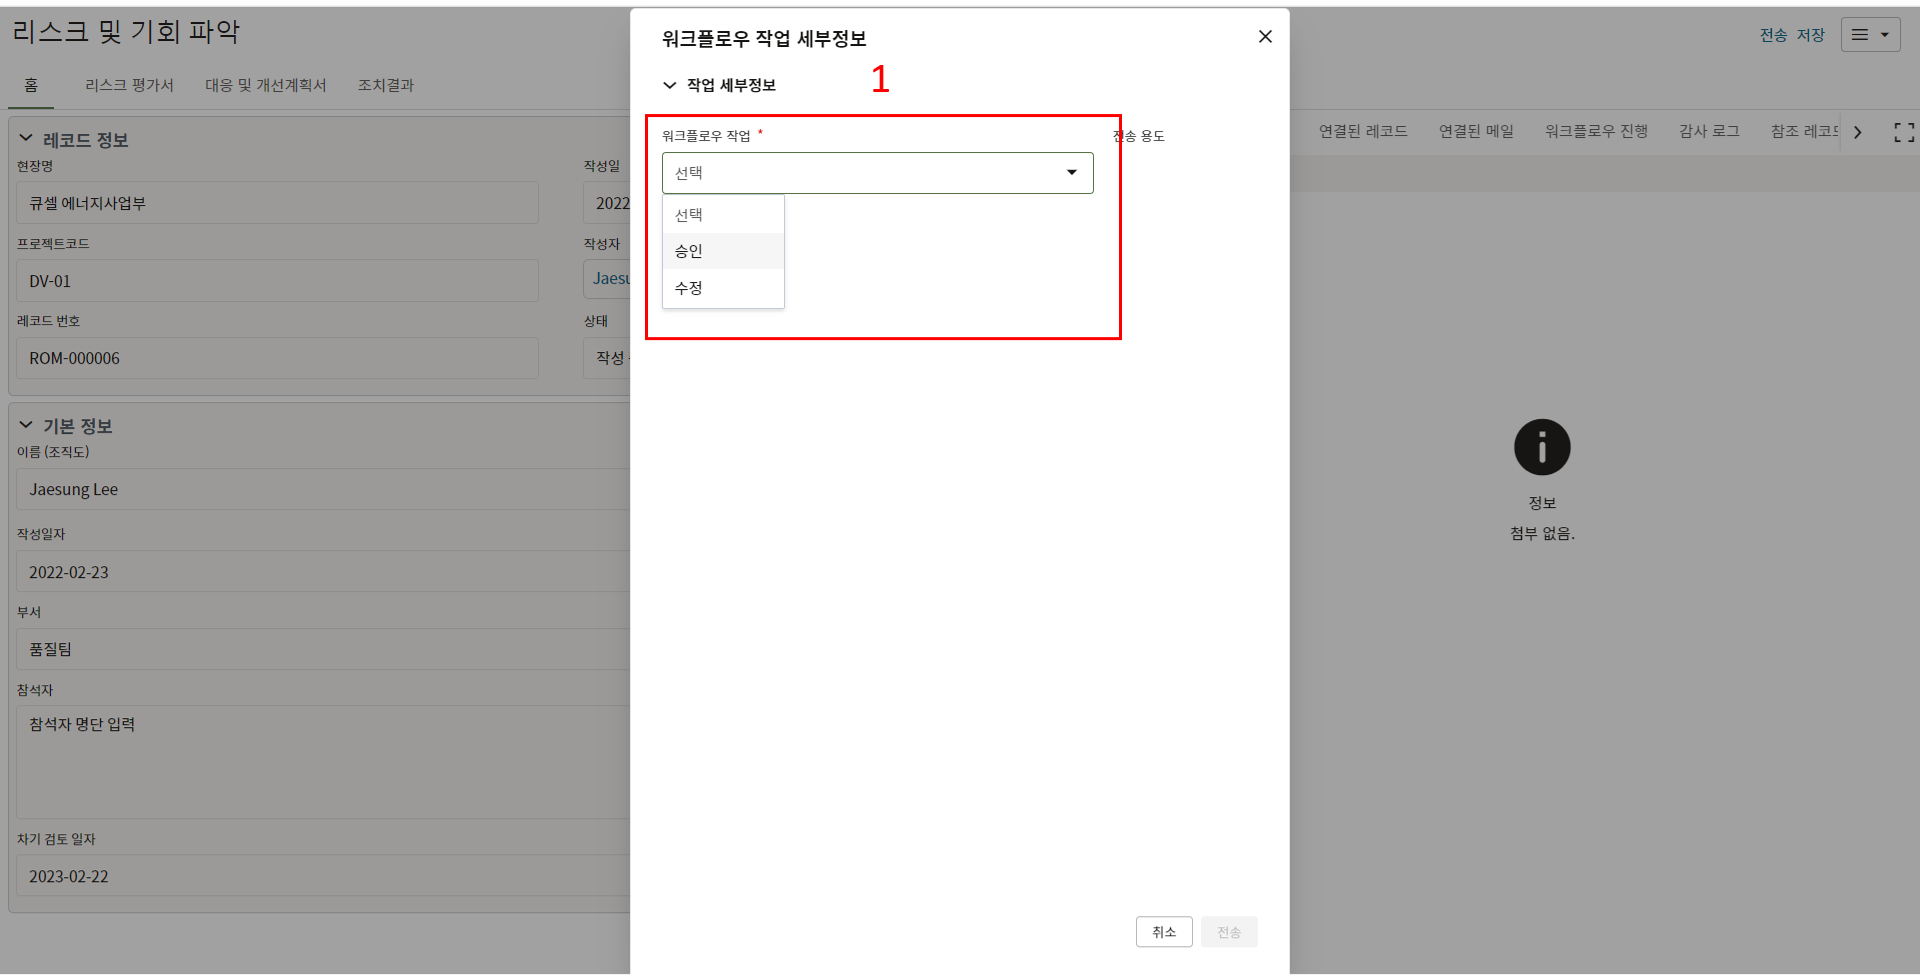The height and width of the screenshot is (980, 1920).
Task: Collapse the 레코드 정보 section
Action: [x=26, y=139]
